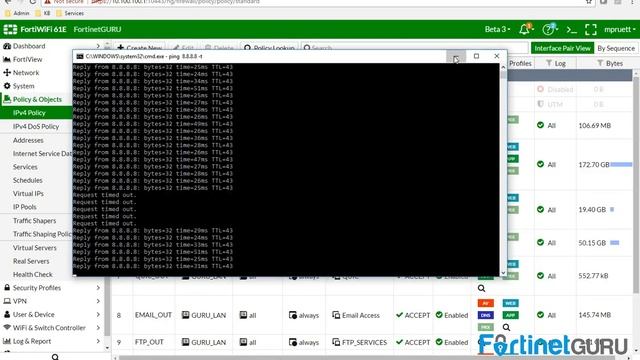This screenshot has height=360, width=640.
Task: Open Traffic Shapers menu item
Action: click(36, 220)
